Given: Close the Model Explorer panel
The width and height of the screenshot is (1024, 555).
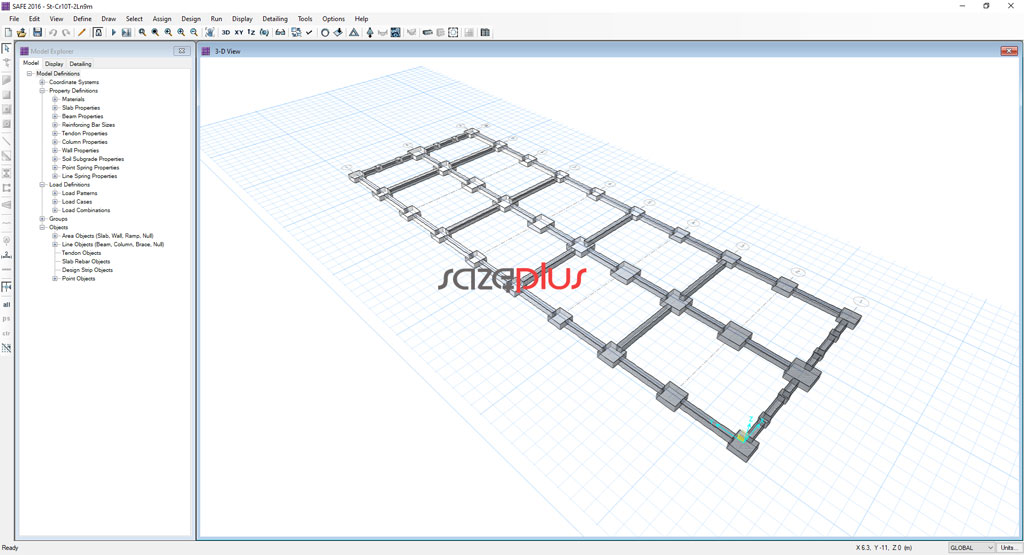Looking at the screenshot, I should coord(182,51).
